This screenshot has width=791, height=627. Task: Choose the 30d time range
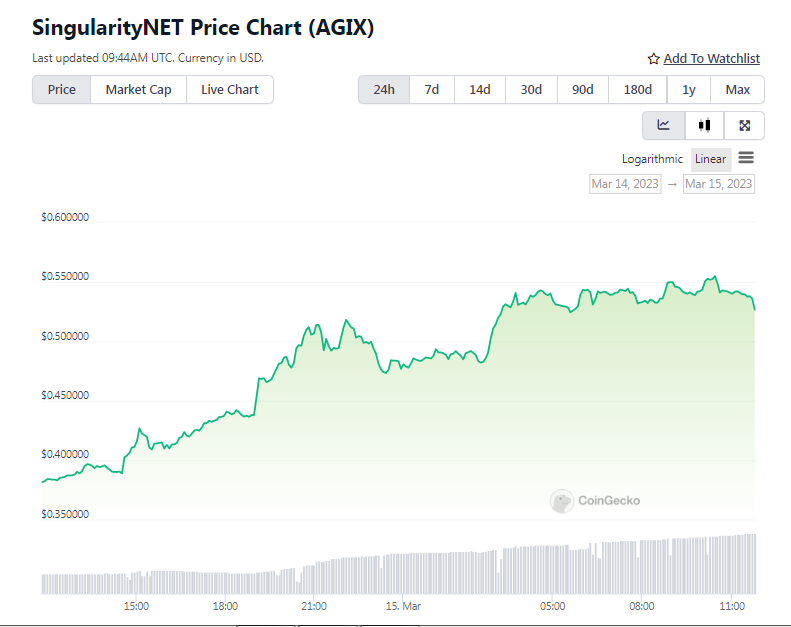pos(531,90)
